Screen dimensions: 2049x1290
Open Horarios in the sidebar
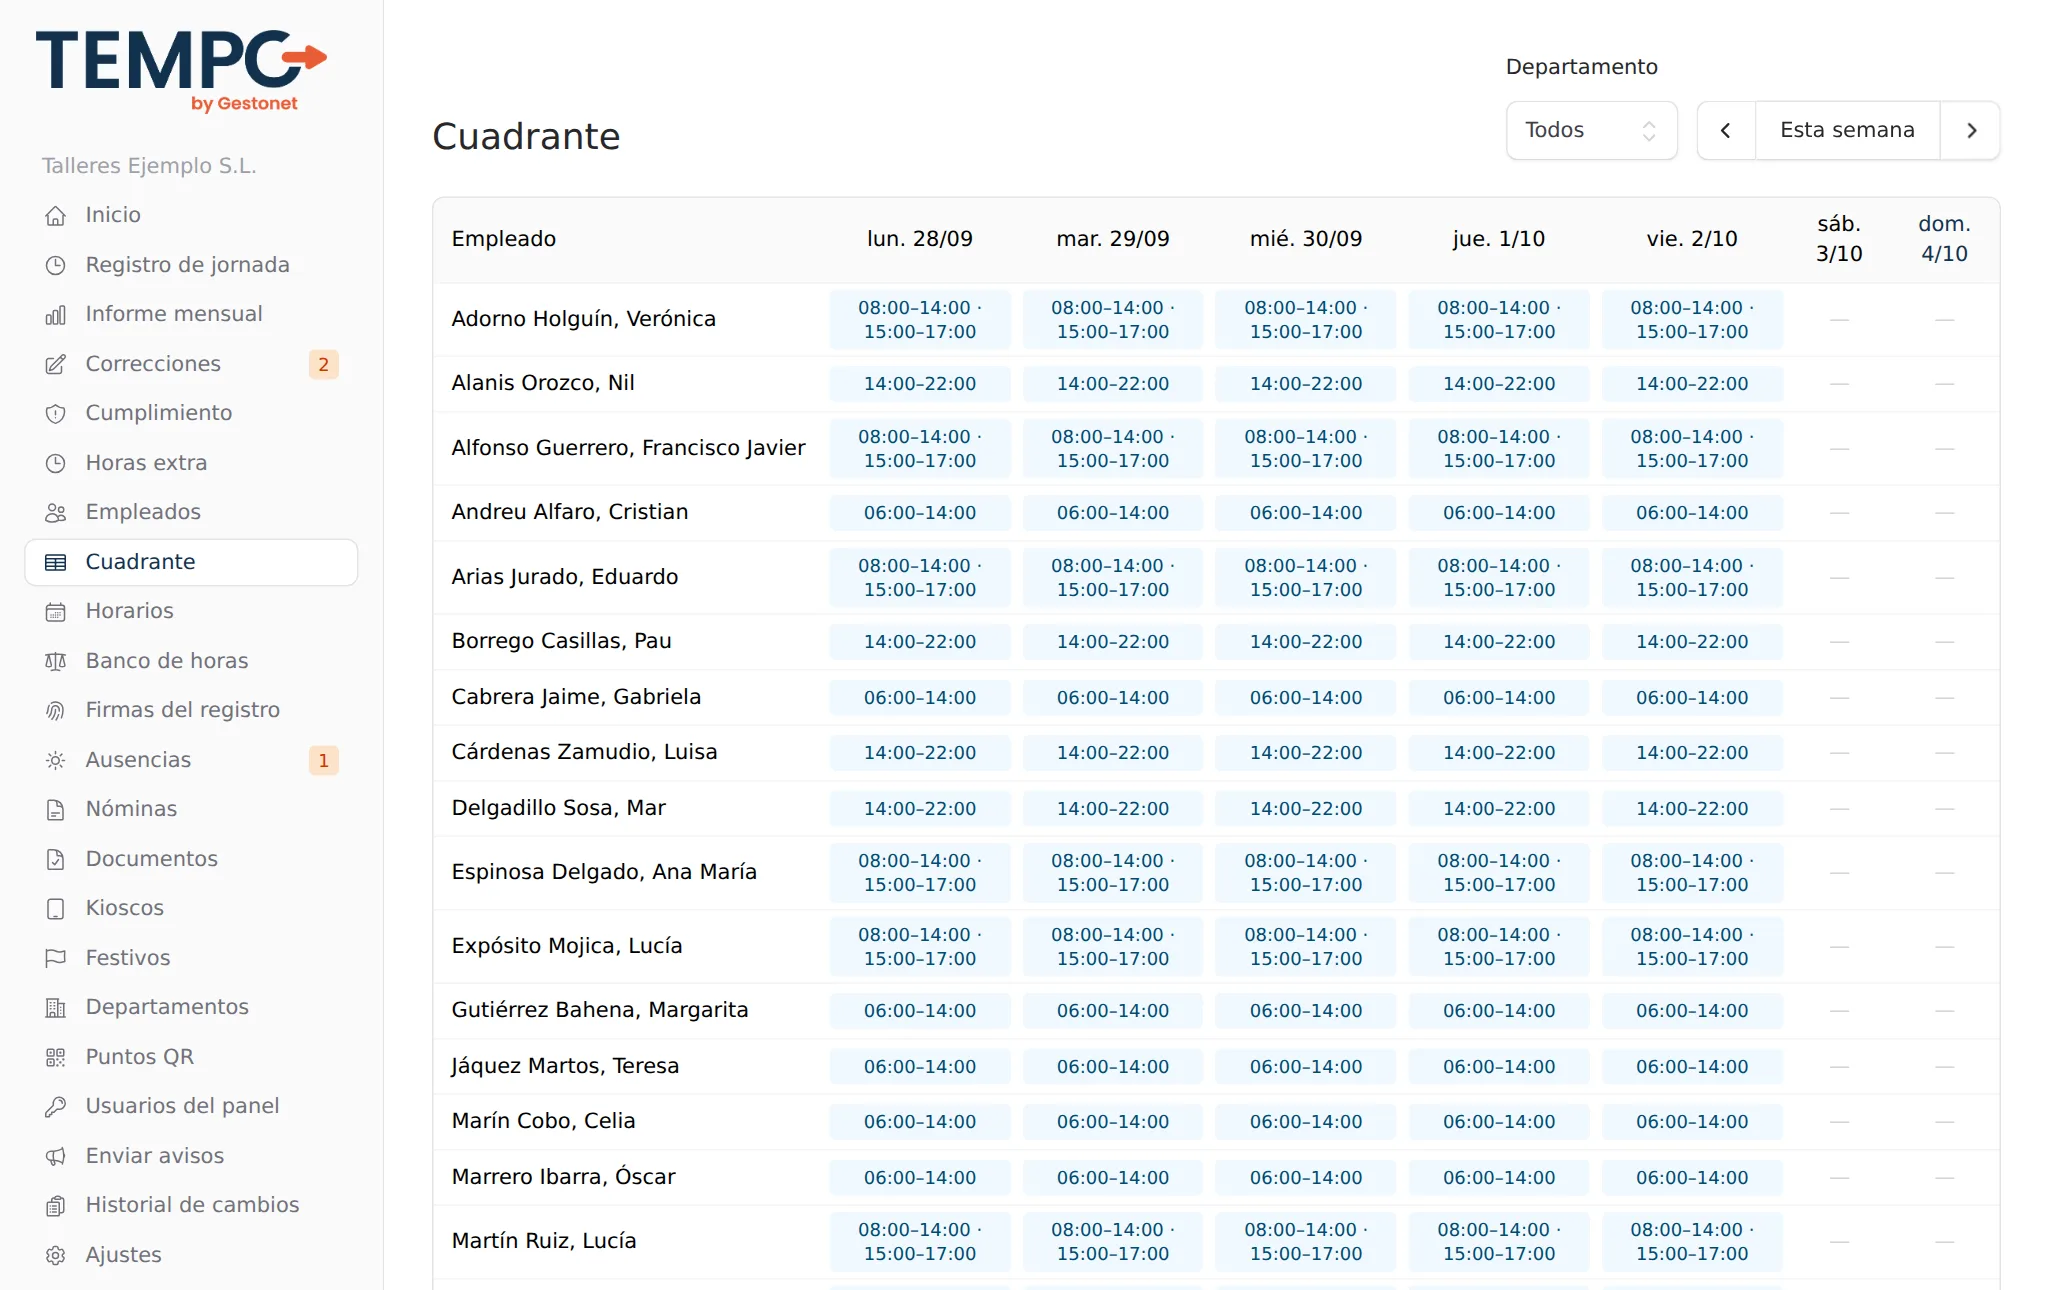(x=191, y=611)
